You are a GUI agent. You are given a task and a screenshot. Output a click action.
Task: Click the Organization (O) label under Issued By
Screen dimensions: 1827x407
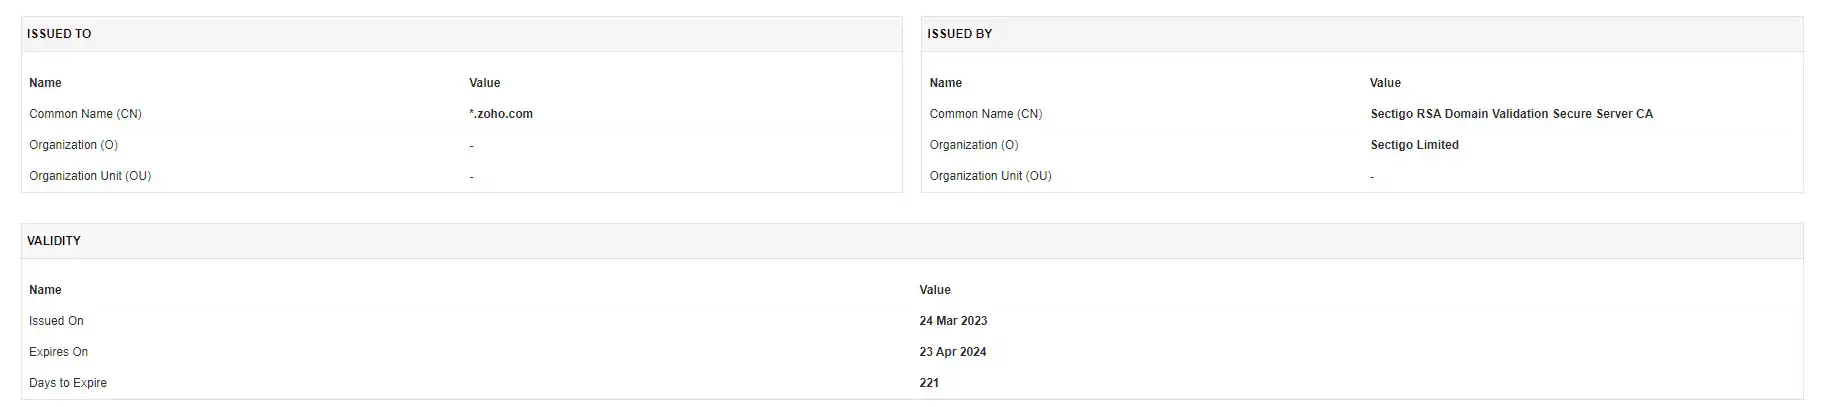(x=973, y=145)
